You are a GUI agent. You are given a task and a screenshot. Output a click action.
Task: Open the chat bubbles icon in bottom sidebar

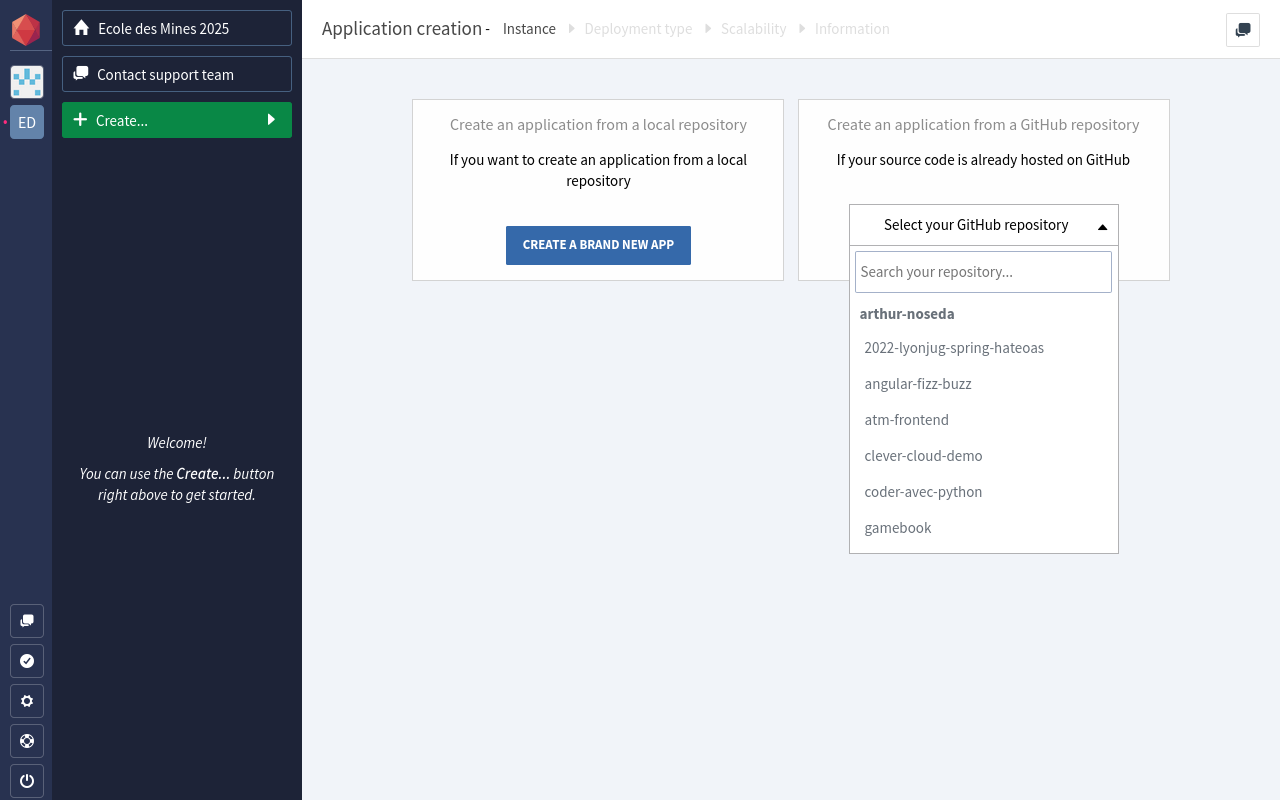pos(27,621)
